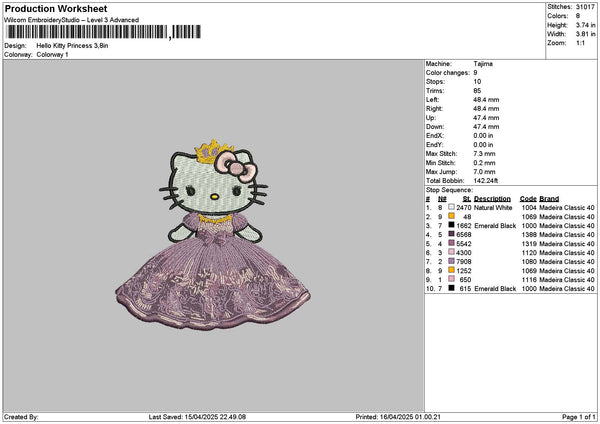Screen dimensions: 600x424
Task: Select the white swatch for 2470 stitches
Action: (452, 207)
